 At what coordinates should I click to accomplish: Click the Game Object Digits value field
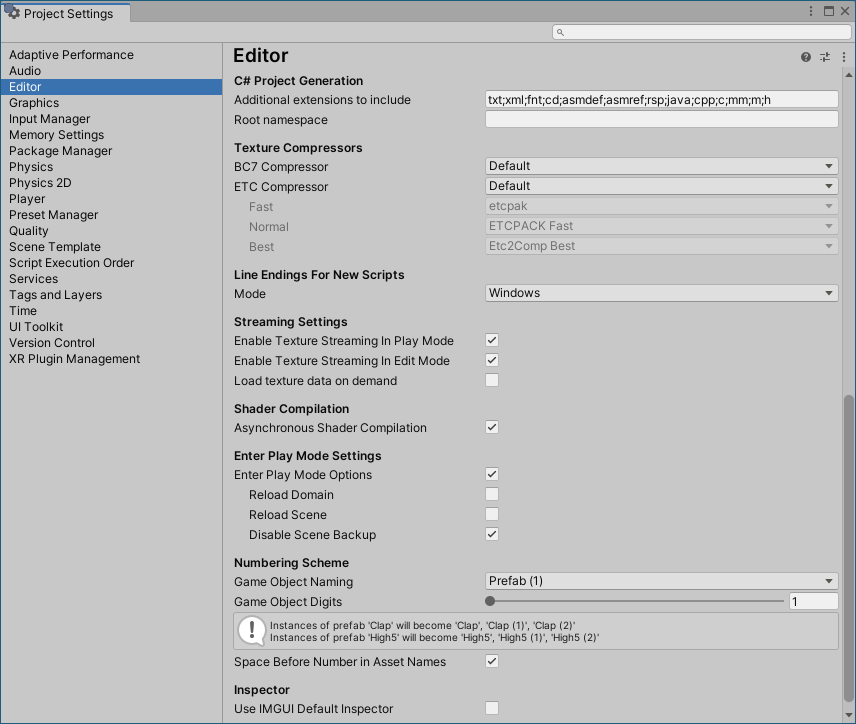[x=813, y=601]
